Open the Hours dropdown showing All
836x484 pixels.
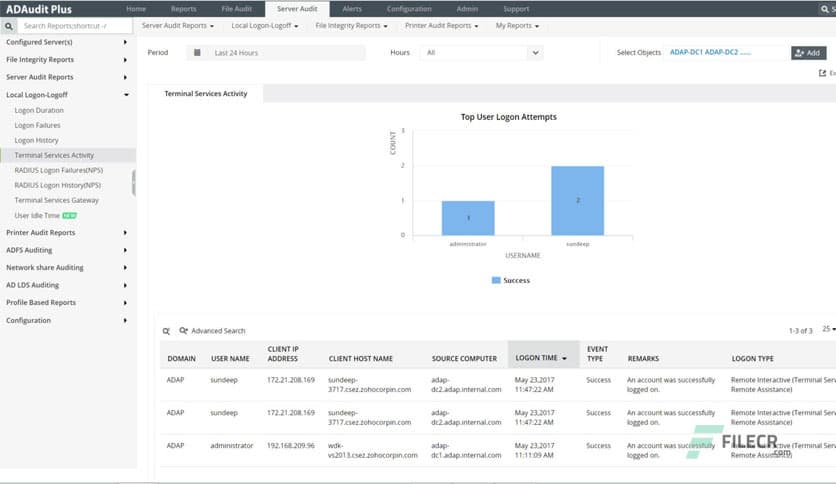481,52
